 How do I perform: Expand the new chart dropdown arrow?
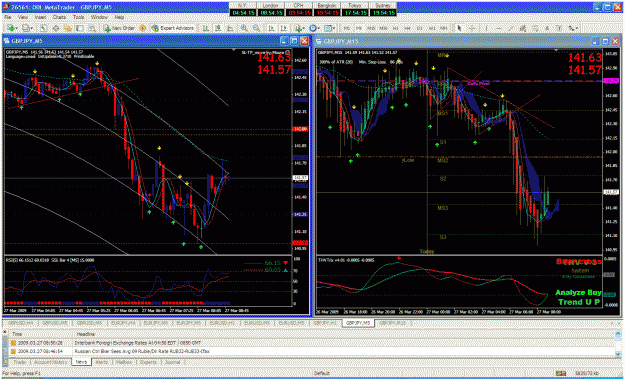[x=16, y=28]
